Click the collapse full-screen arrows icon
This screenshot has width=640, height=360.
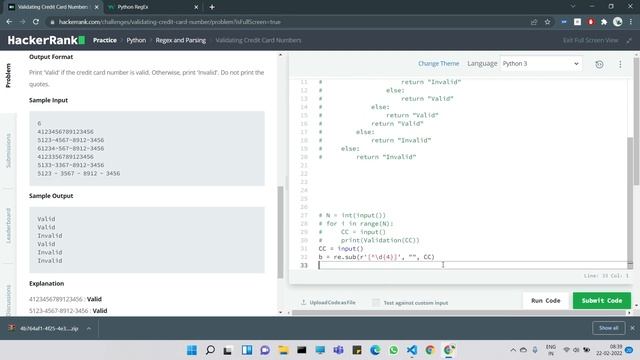629,40
